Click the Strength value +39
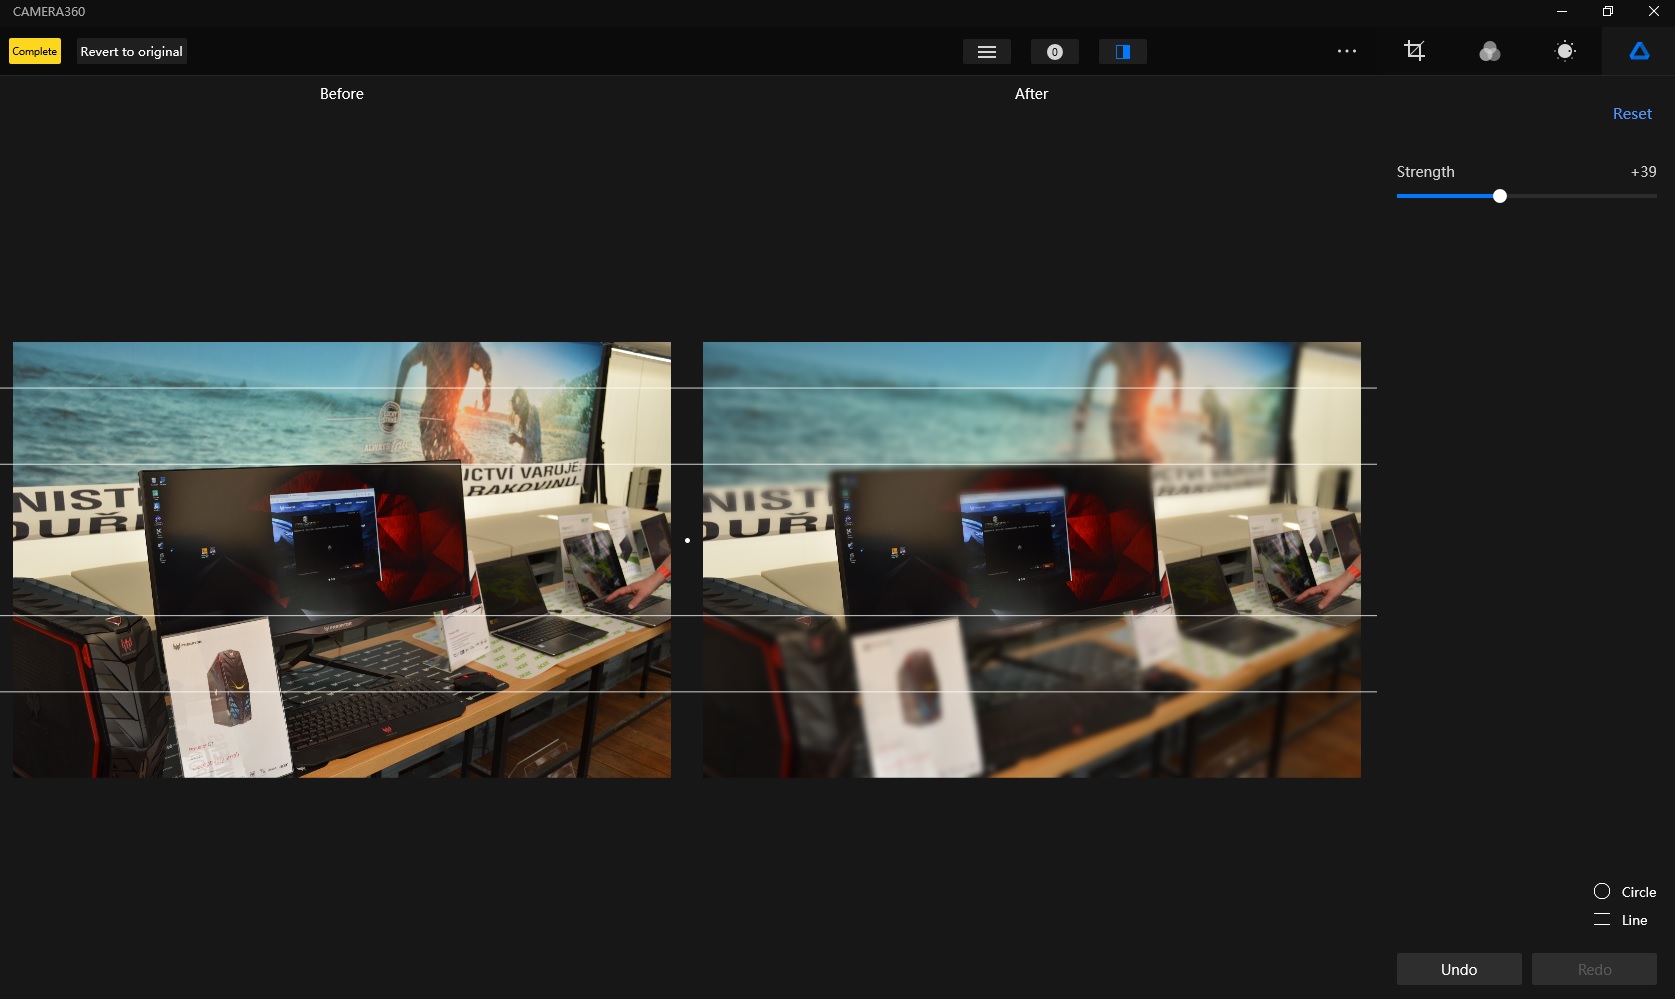This screenshot has height=999, width=1675. [1643, 172]
